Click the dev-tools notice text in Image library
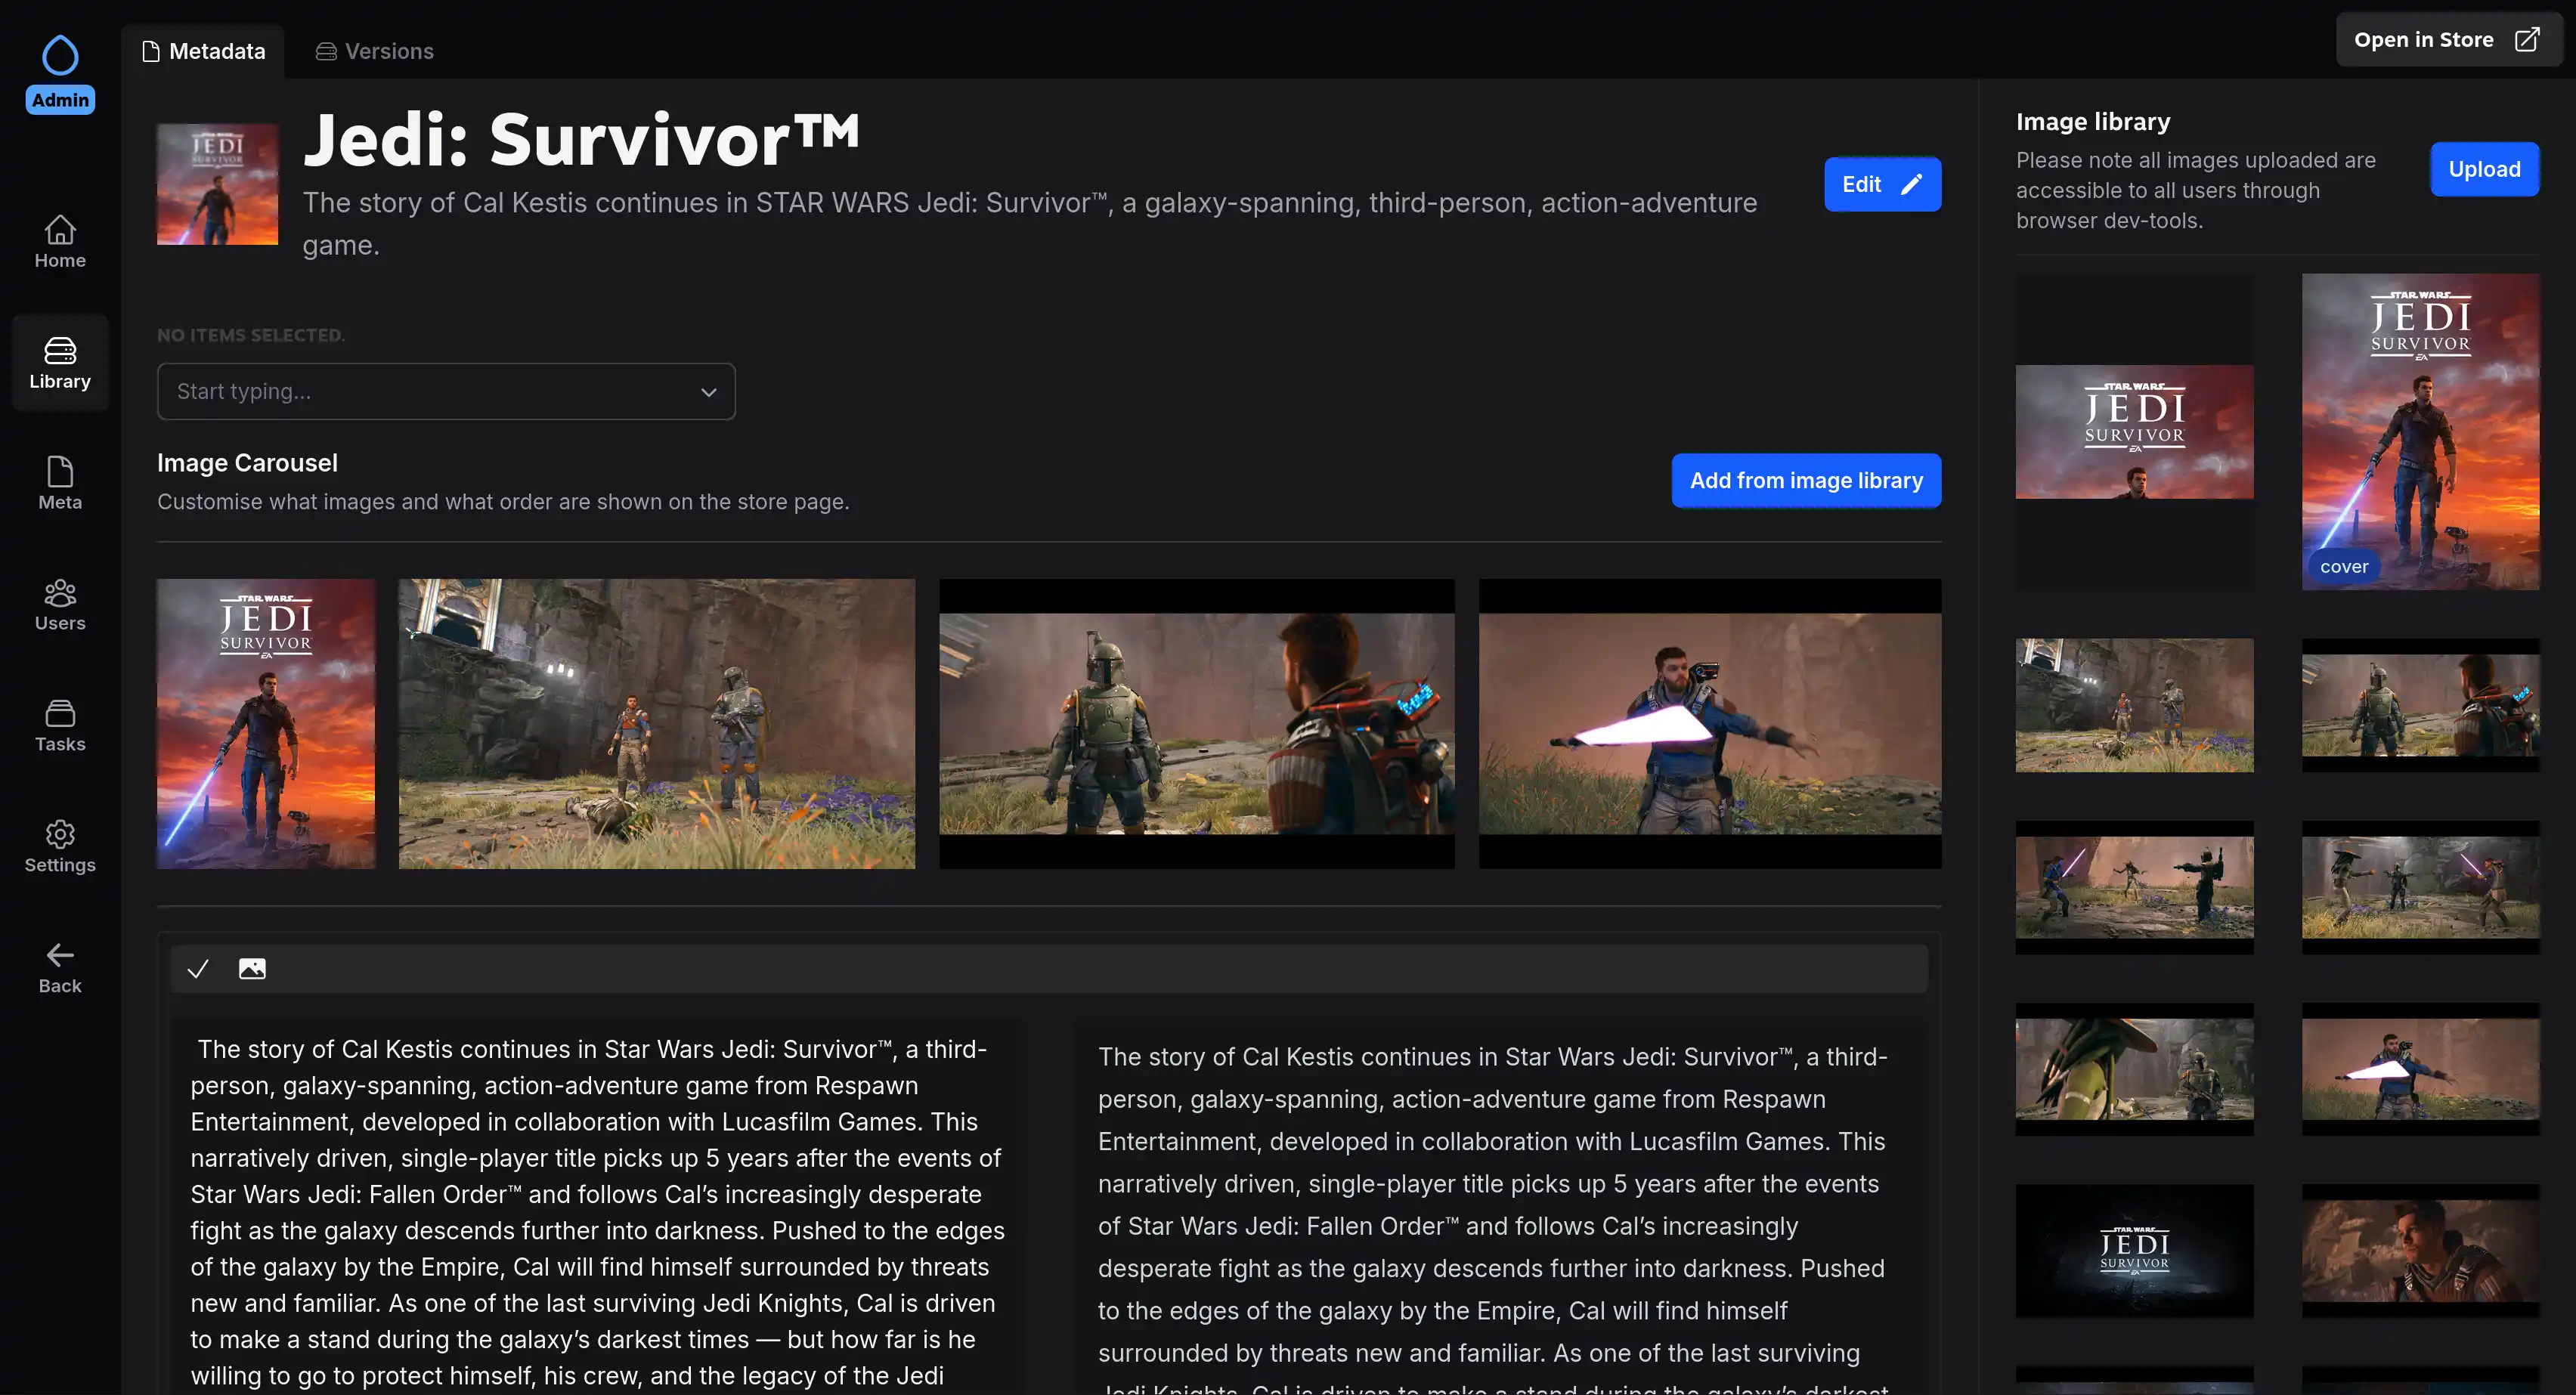 tap(2196, 190)
